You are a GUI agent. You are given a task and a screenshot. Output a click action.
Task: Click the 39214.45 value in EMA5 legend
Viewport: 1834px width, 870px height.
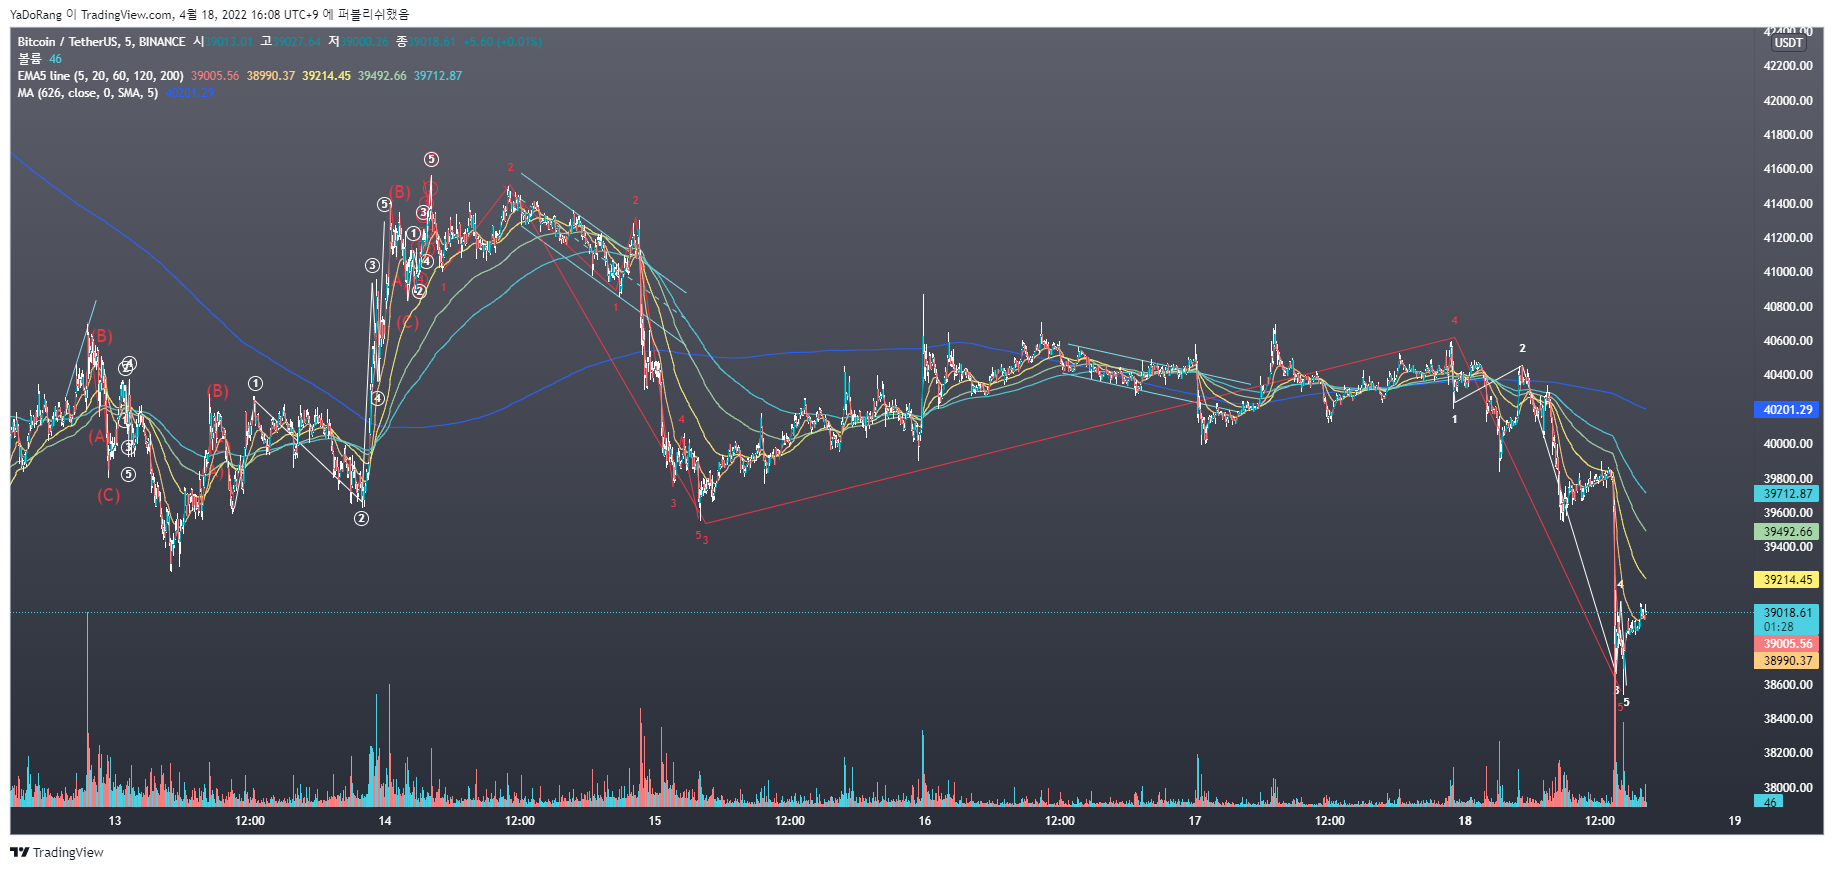click(x=327, y=76)
